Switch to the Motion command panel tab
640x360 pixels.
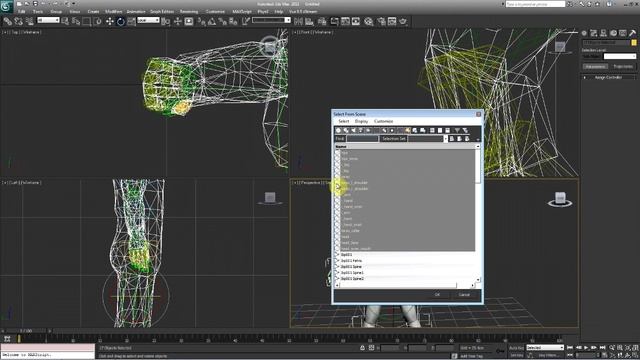613,33
